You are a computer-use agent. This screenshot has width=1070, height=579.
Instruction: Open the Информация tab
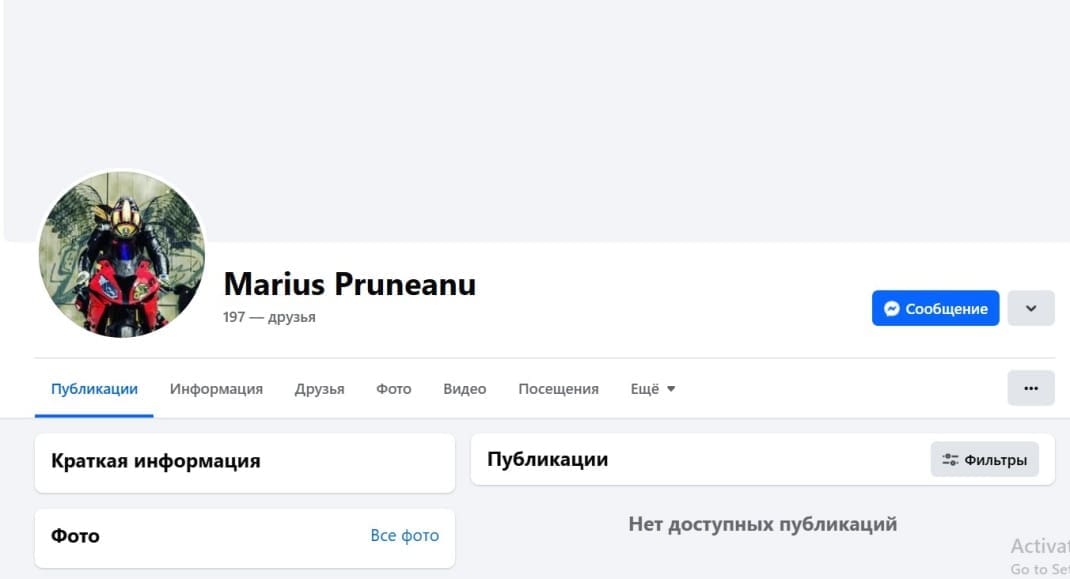pos(216,389)
